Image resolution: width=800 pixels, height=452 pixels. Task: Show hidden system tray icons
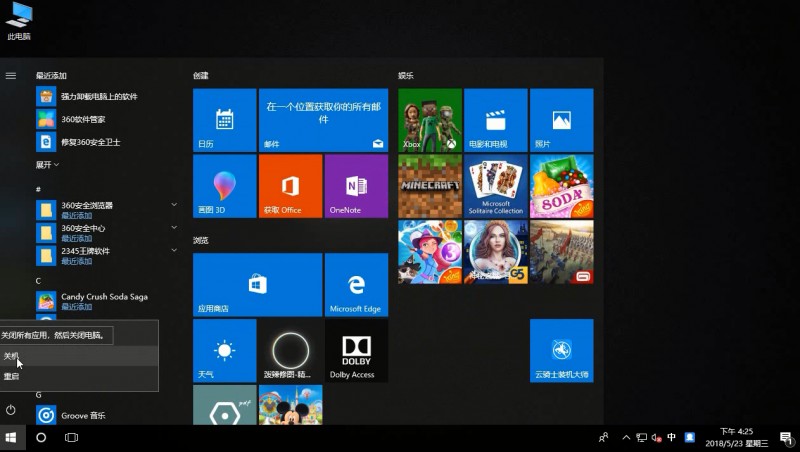626,438
